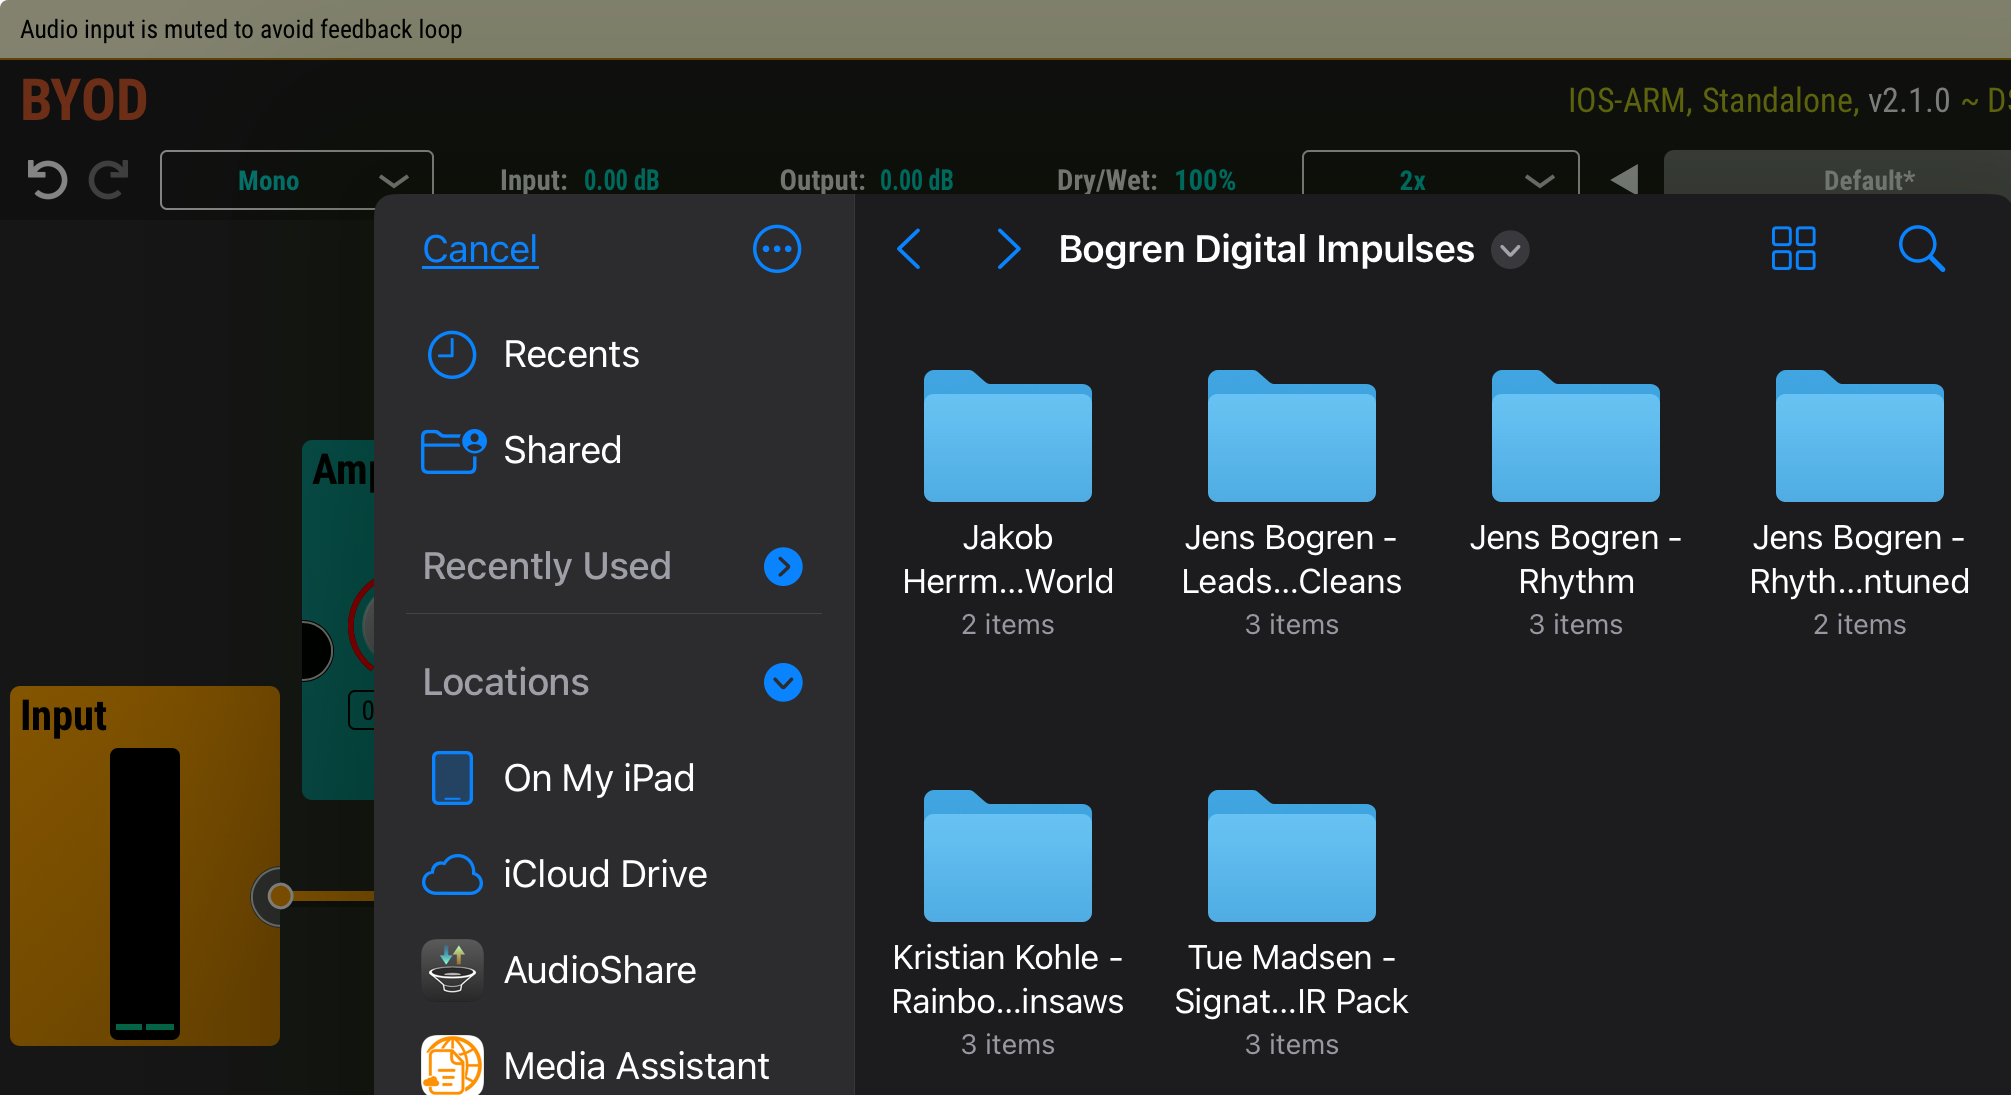Open the 2x oversampling dropdown
The image size is (2011, 1095).
(1440, 180)
